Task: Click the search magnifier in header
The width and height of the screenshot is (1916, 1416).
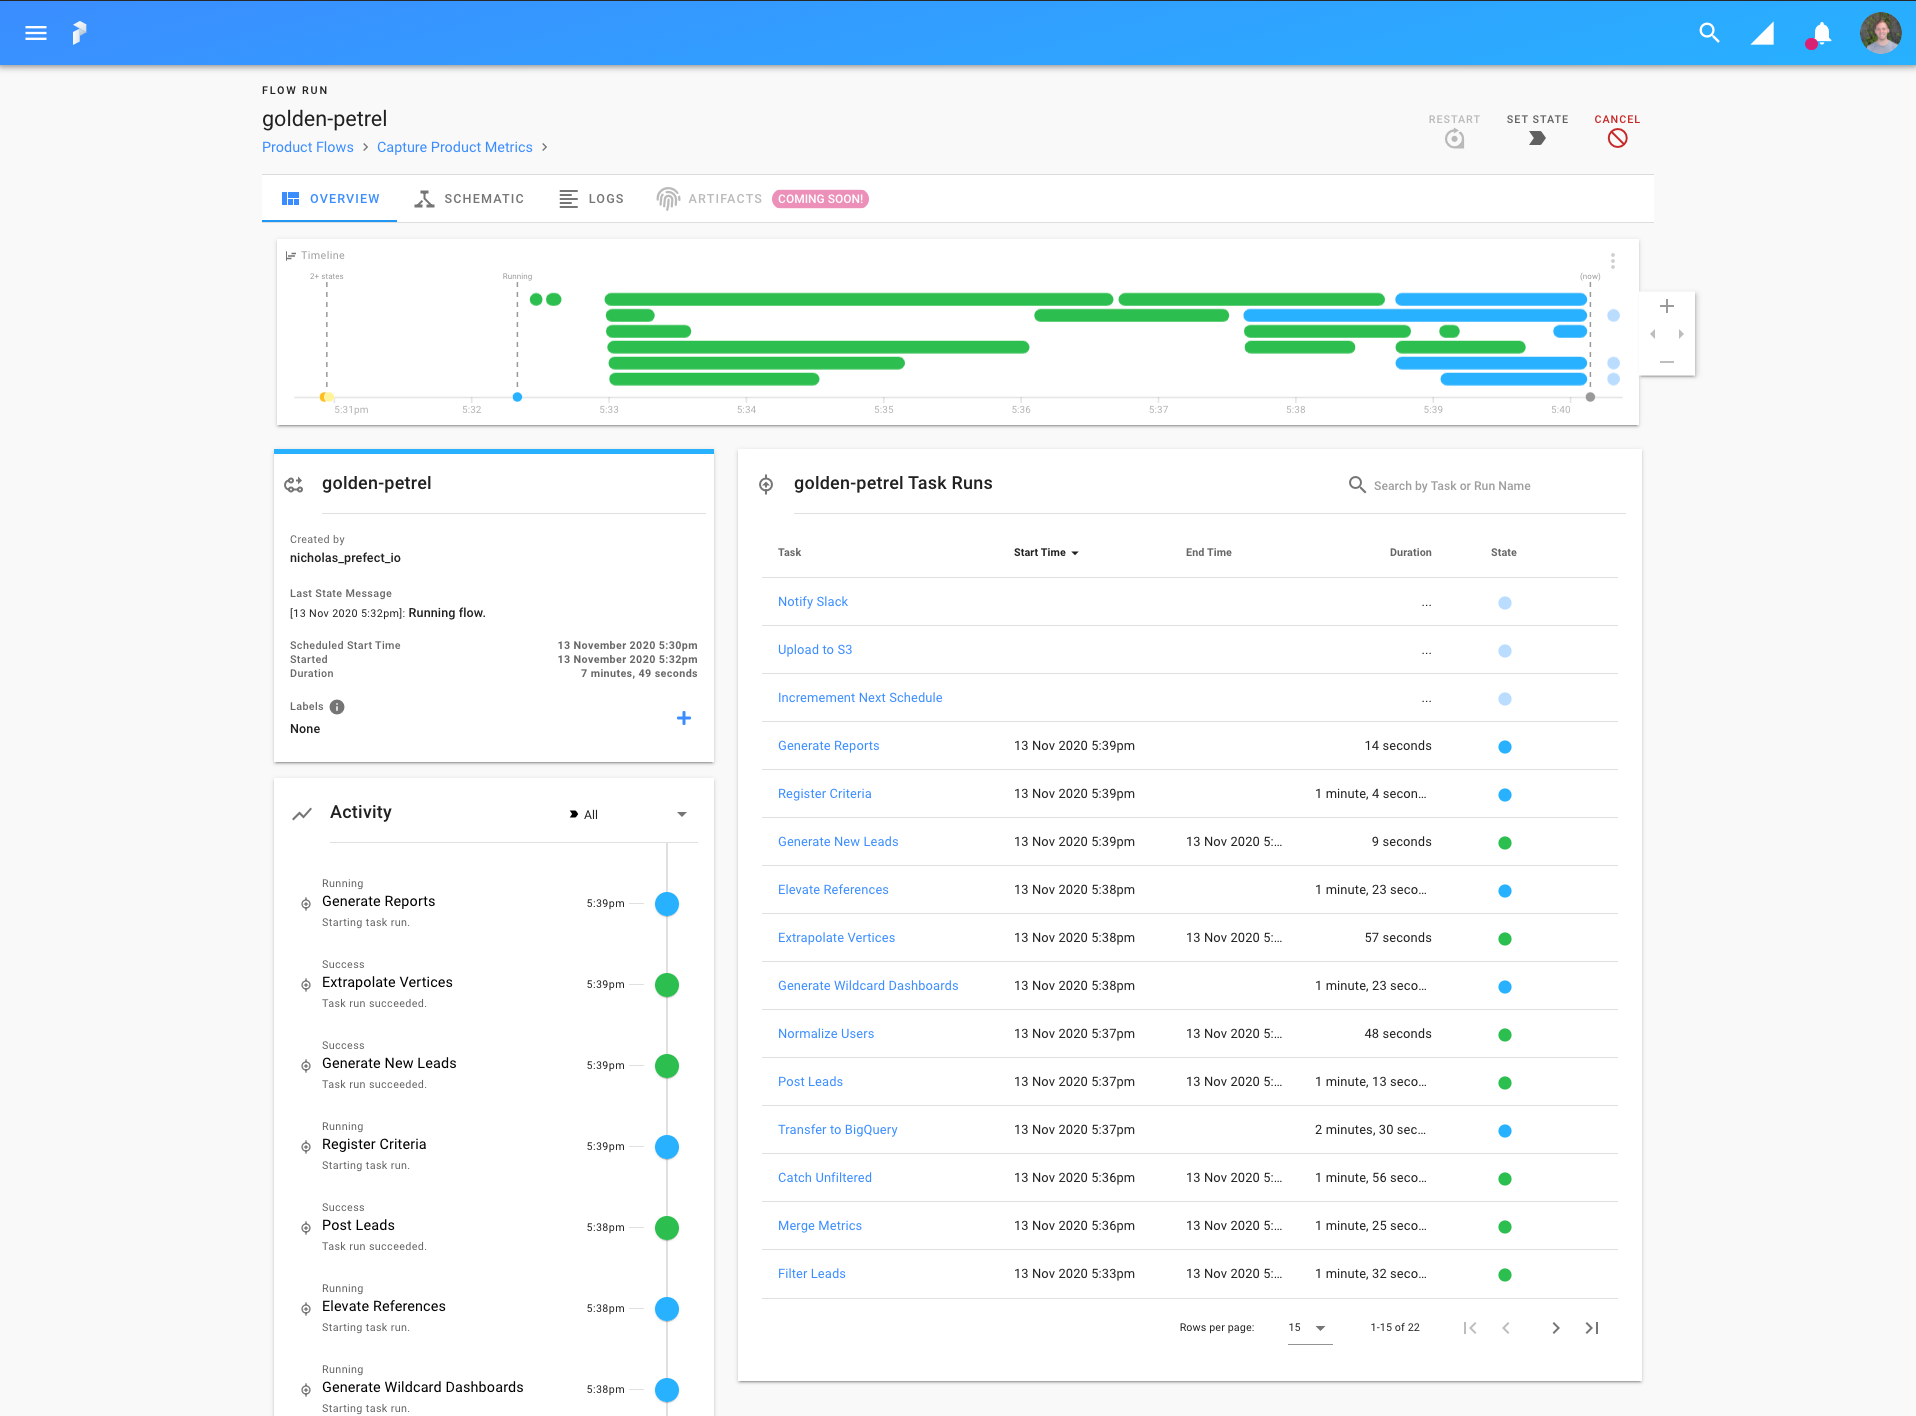Action: tap(1709, 33)
